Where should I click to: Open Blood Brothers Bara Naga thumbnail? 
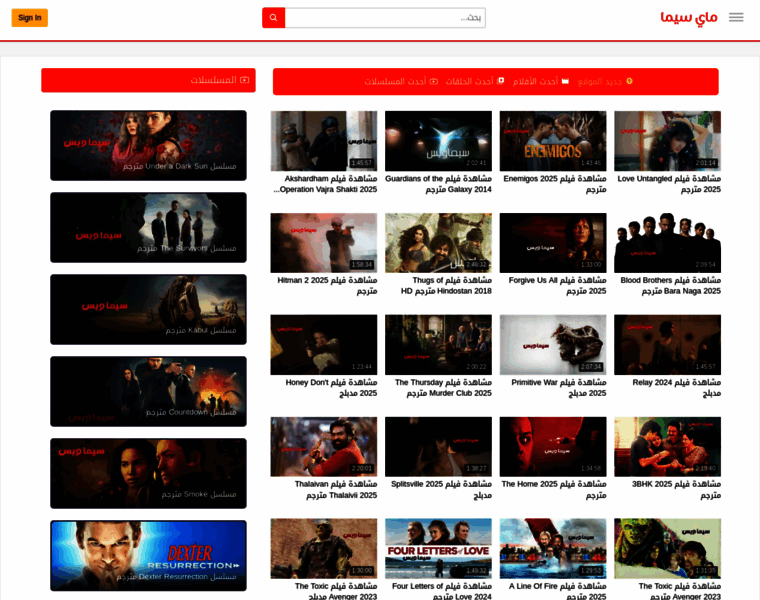click(667, 243)
